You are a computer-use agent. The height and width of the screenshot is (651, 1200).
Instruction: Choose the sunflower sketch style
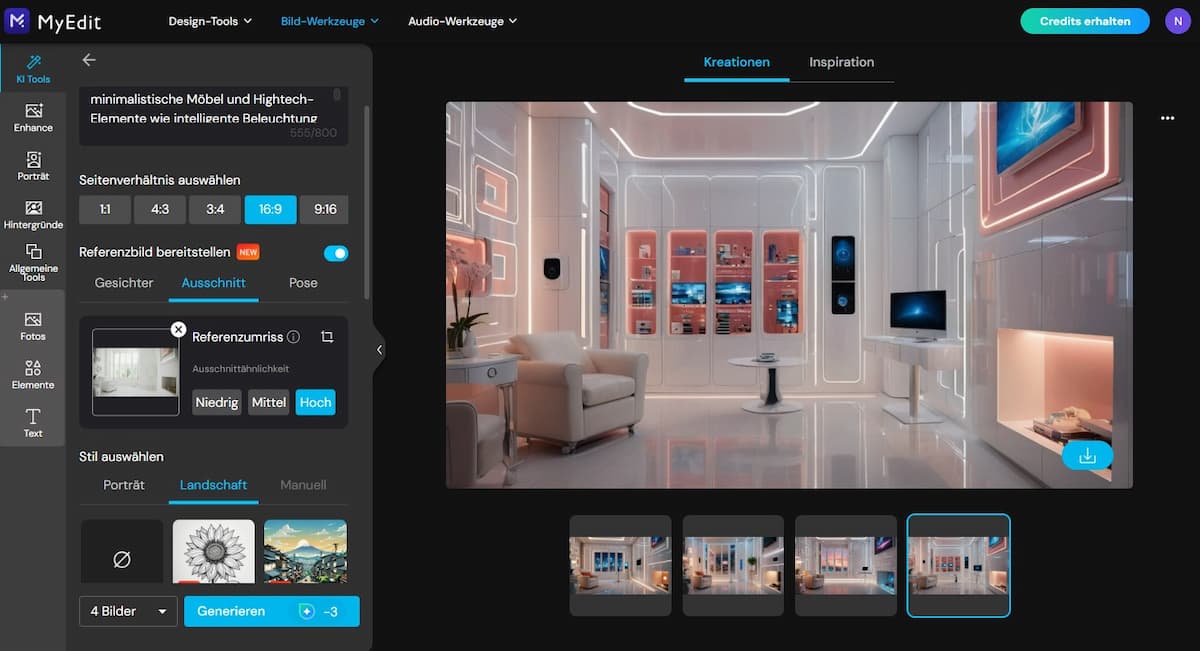click(x=214, y=551)
